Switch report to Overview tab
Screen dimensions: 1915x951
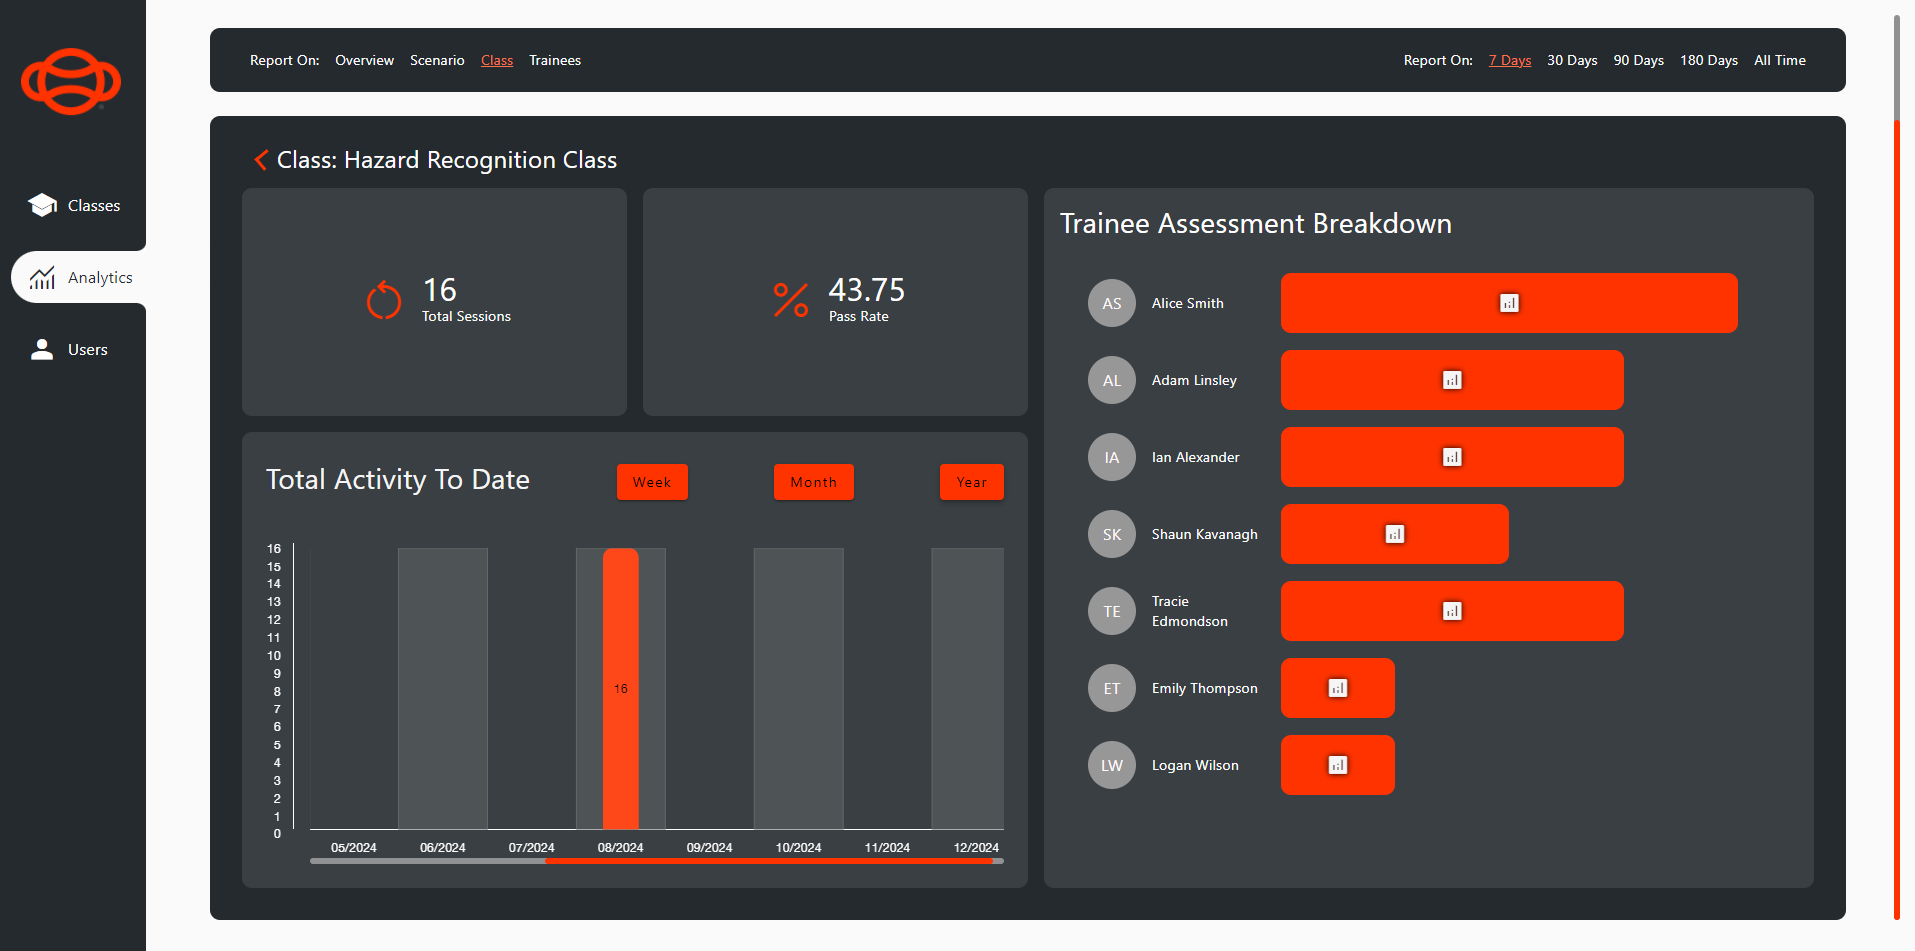(x=364, y=60)
